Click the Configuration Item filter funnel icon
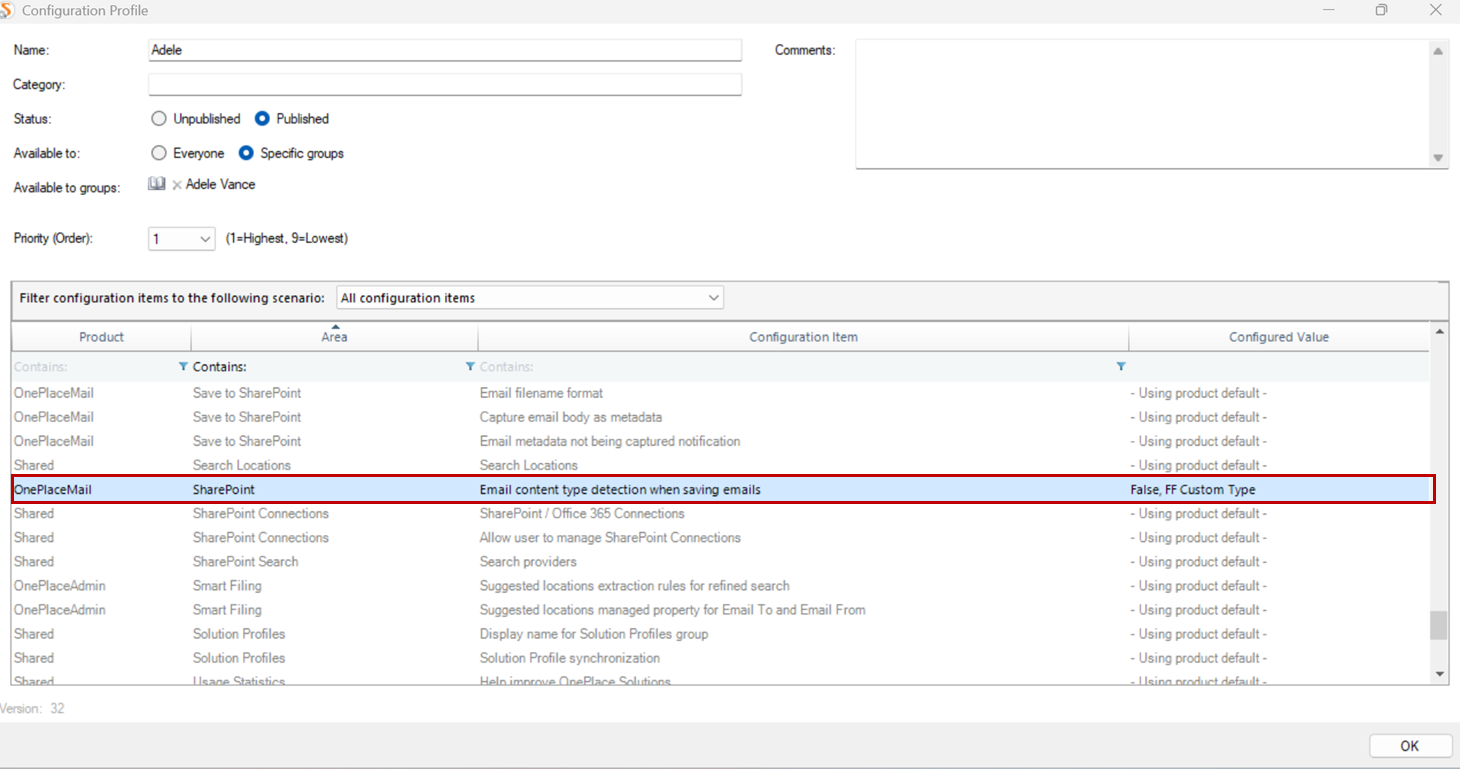 (1120, 367)
